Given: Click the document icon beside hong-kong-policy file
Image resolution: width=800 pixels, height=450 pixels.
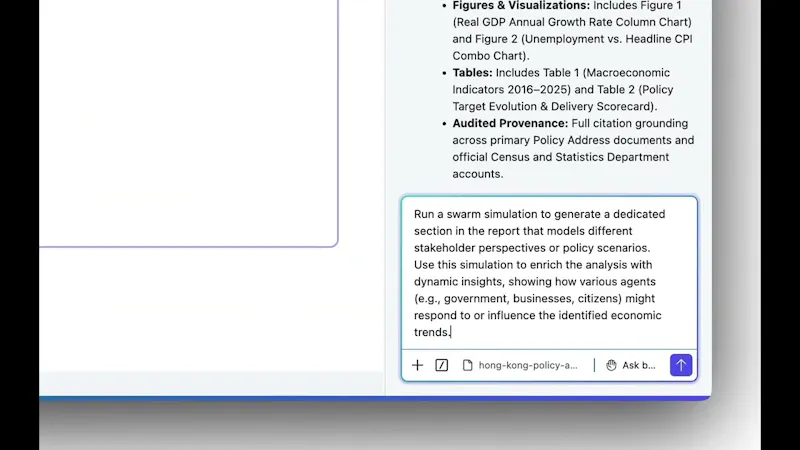Looking at the screenshot, I should point(467,365).
